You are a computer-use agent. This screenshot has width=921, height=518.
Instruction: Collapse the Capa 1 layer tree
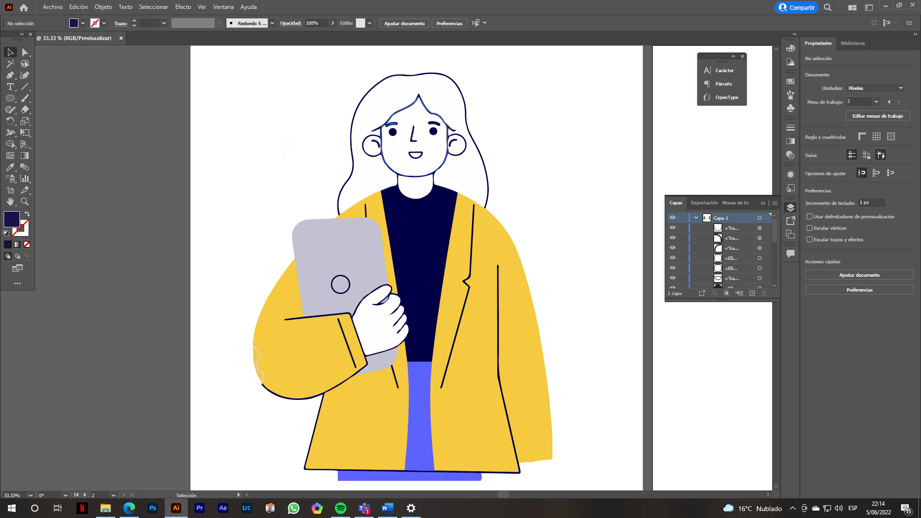pos(696,217)
